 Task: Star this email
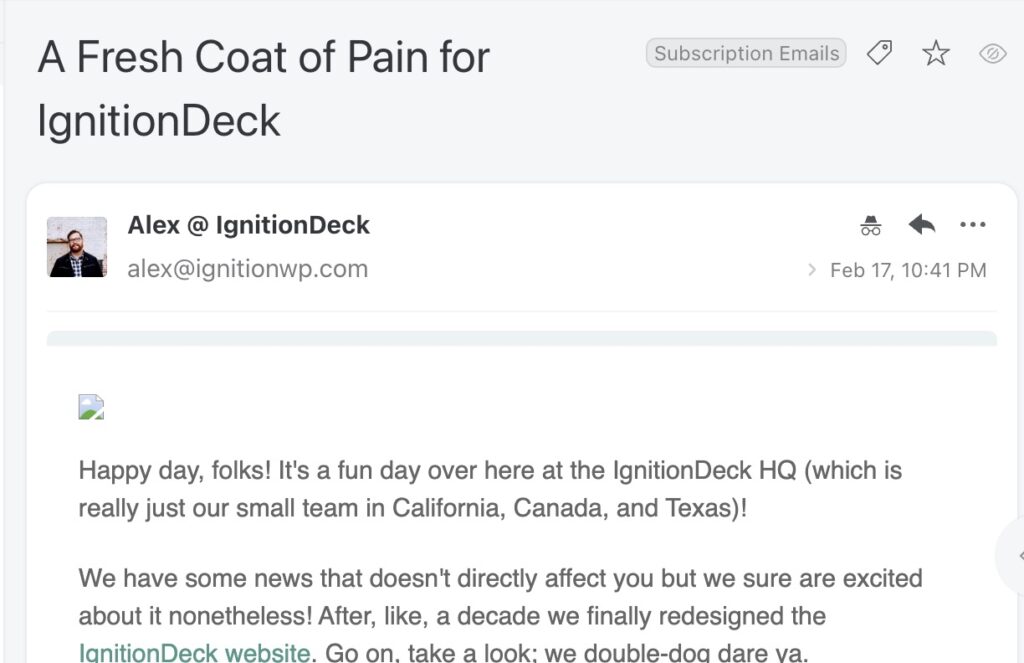click(x=936, y=53)
